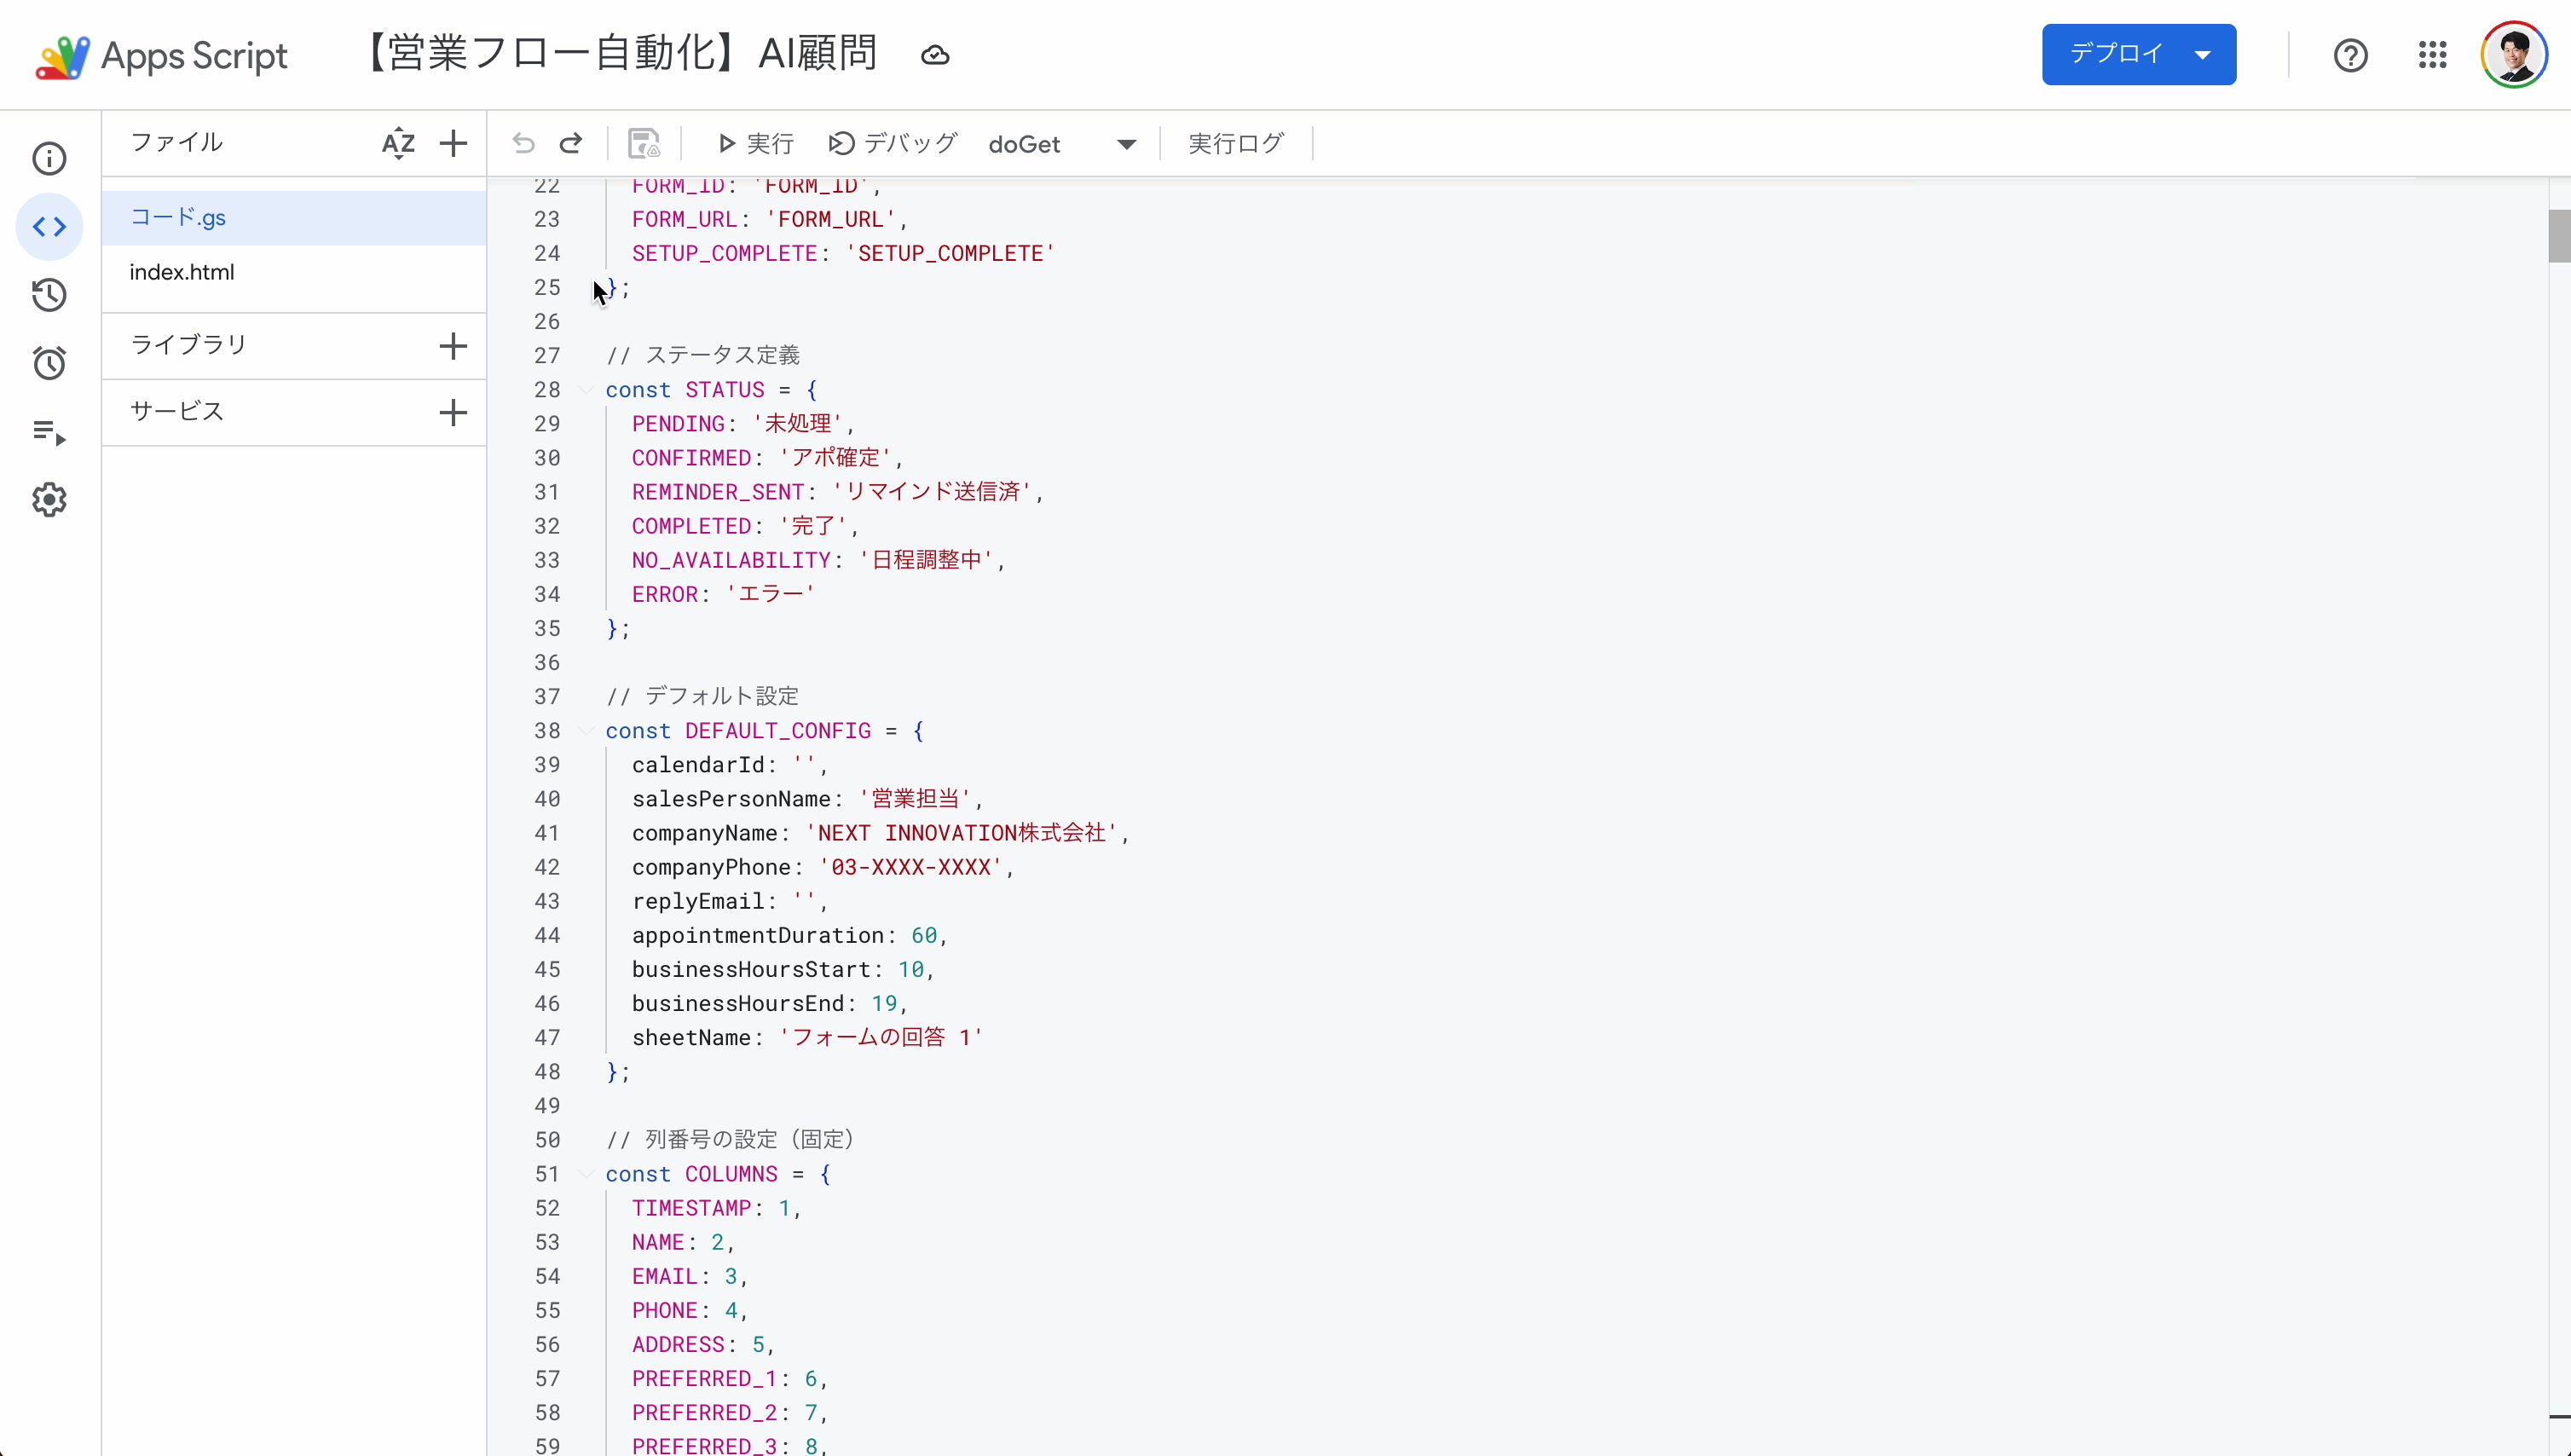The width and height of the screenshot is (2571, 1456).
Task: Collapse the STATUS object at line 28
Action: [586, 390]
